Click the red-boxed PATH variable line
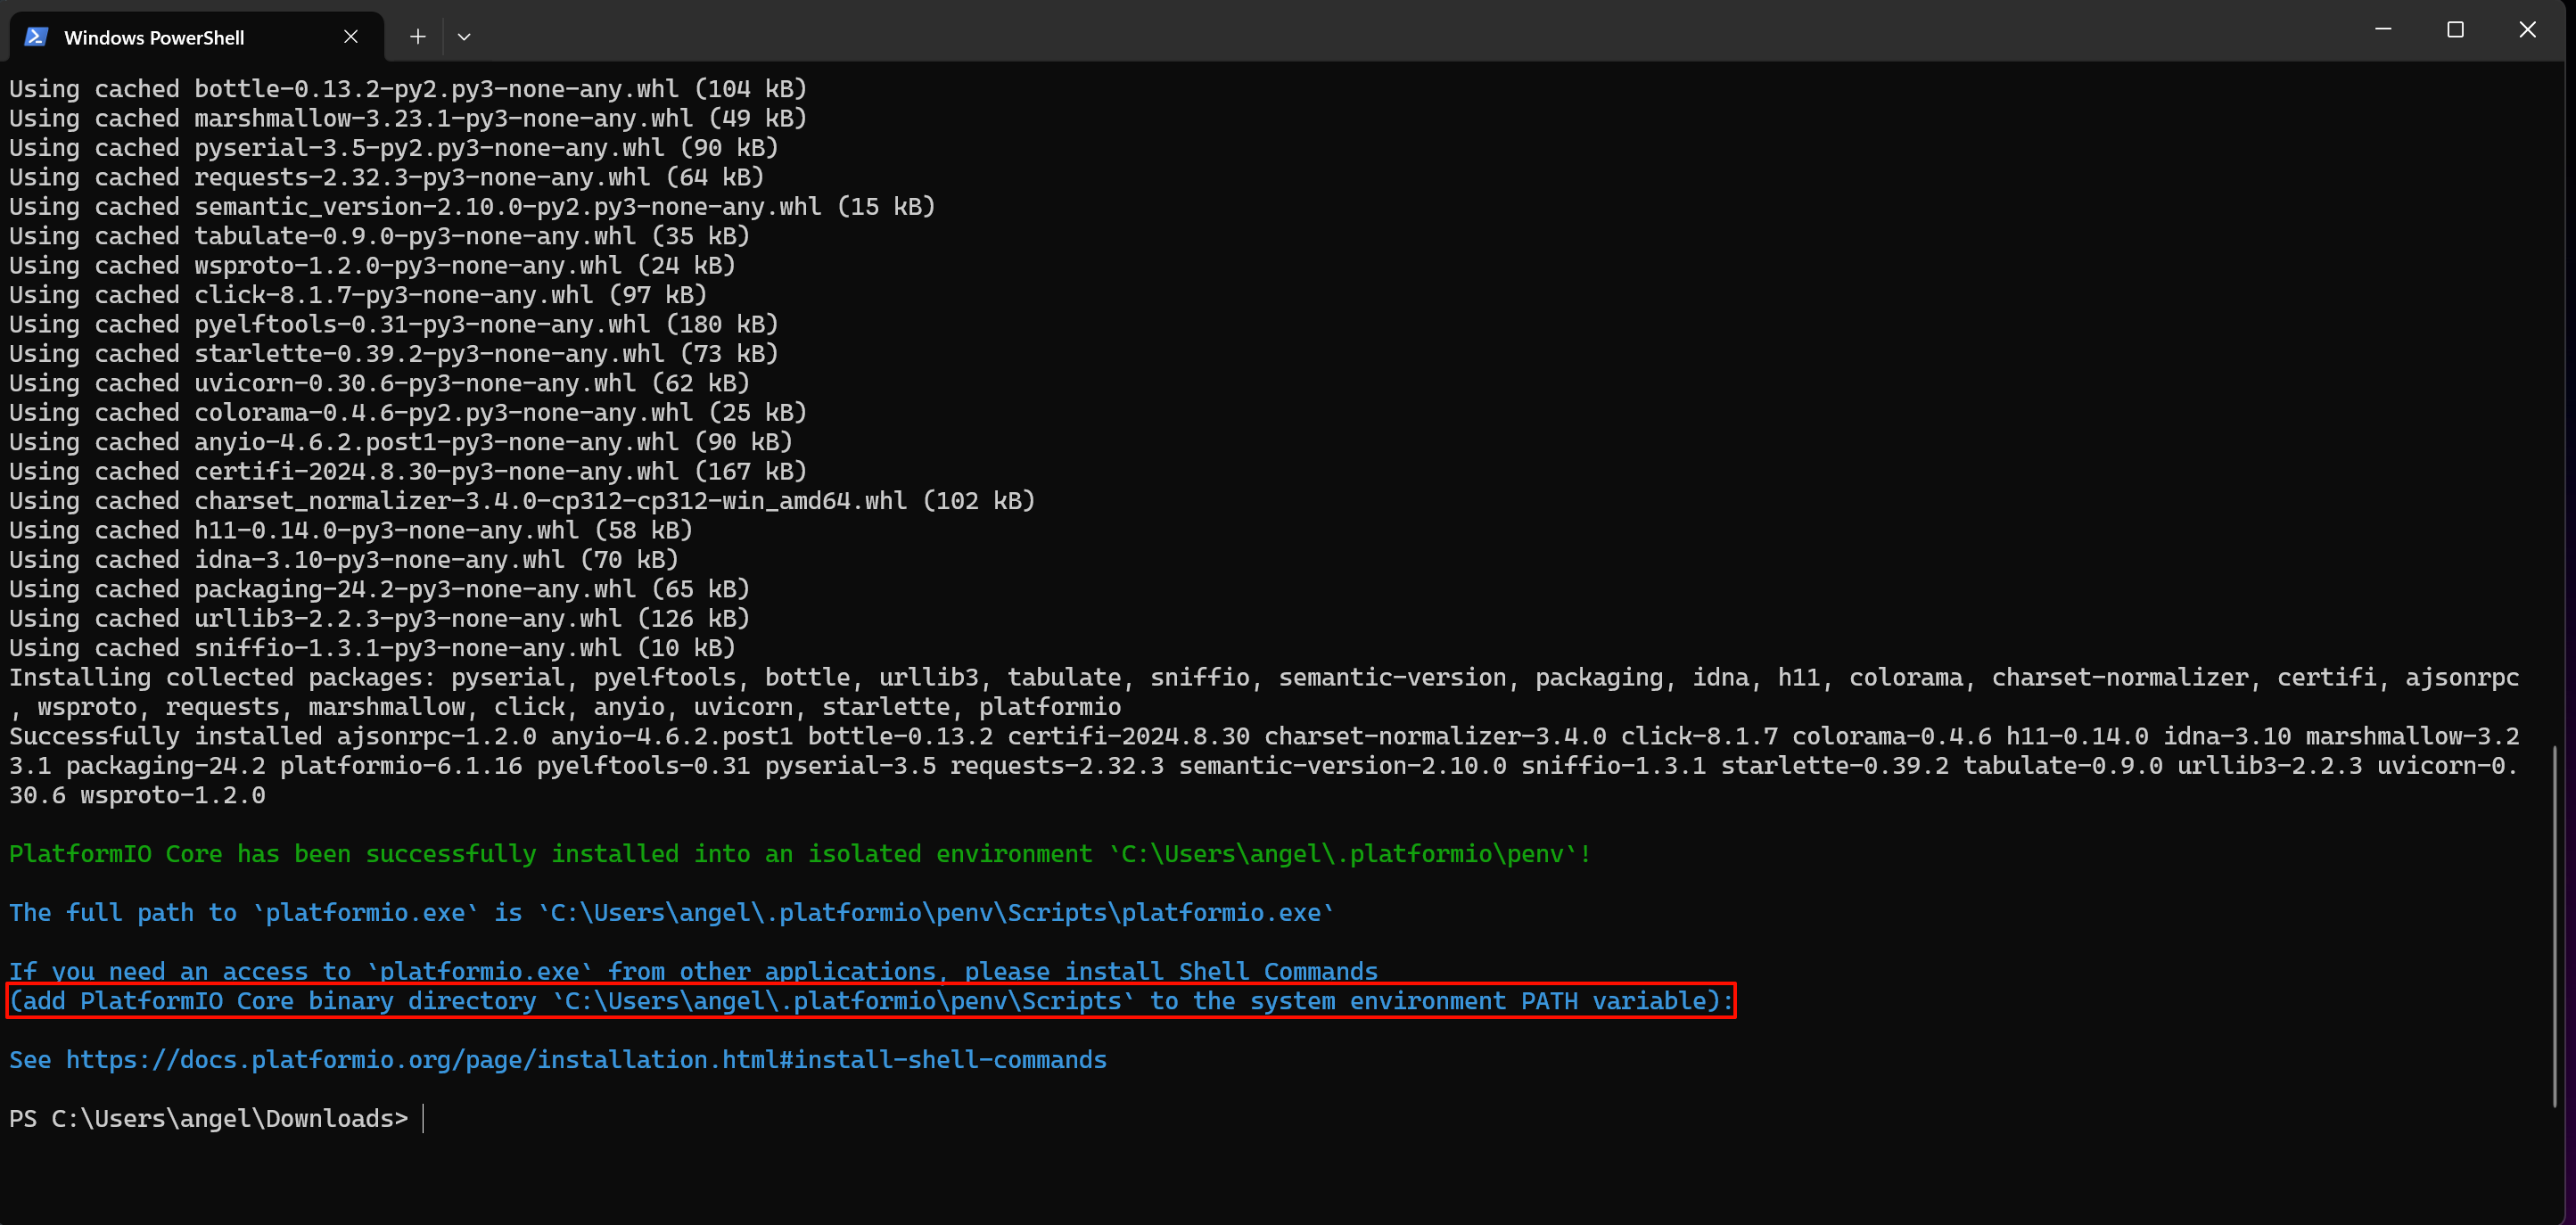2576x1225 pixels. (870, 1001)
